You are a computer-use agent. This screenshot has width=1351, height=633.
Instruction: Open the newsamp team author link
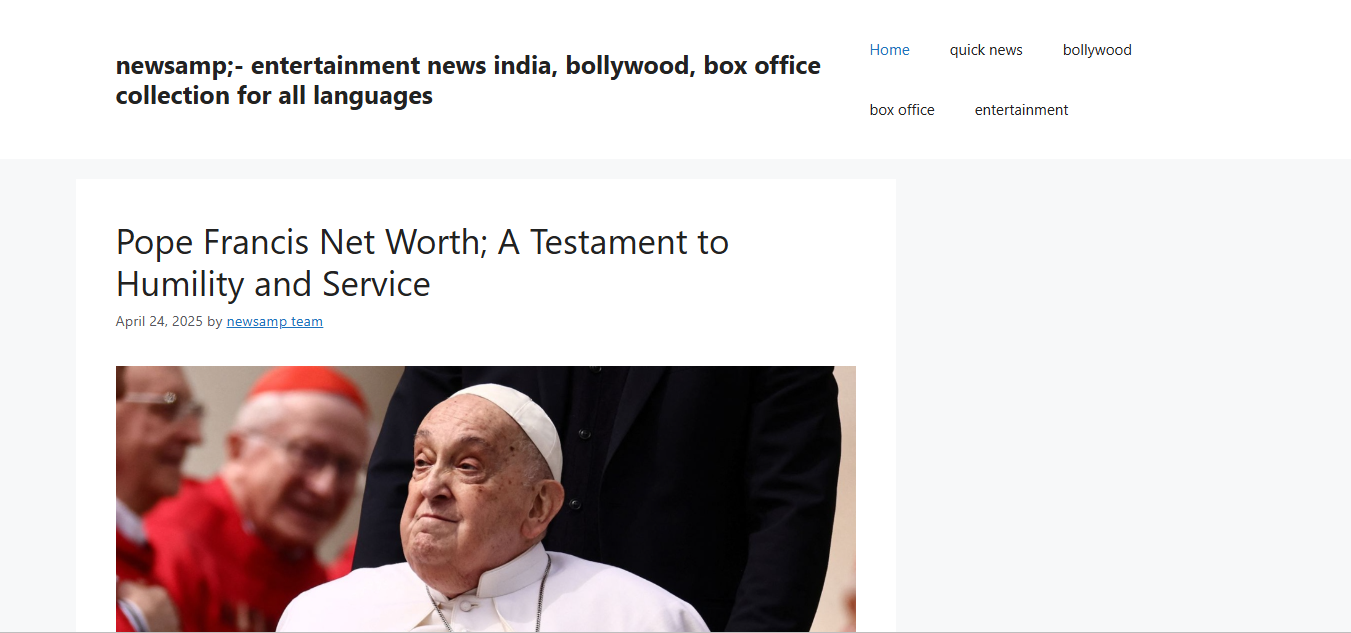[x=275, y=321]
